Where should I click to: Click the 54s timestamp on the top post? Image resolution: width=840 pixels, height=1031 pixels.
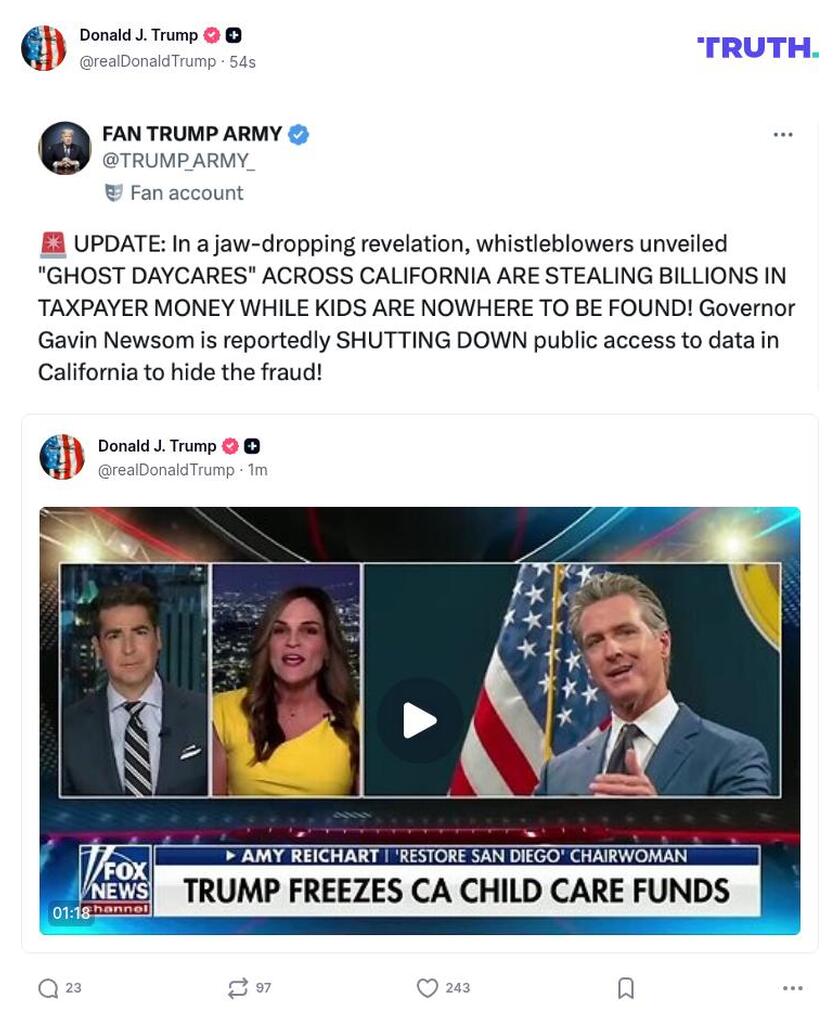(x=243, y=62)
